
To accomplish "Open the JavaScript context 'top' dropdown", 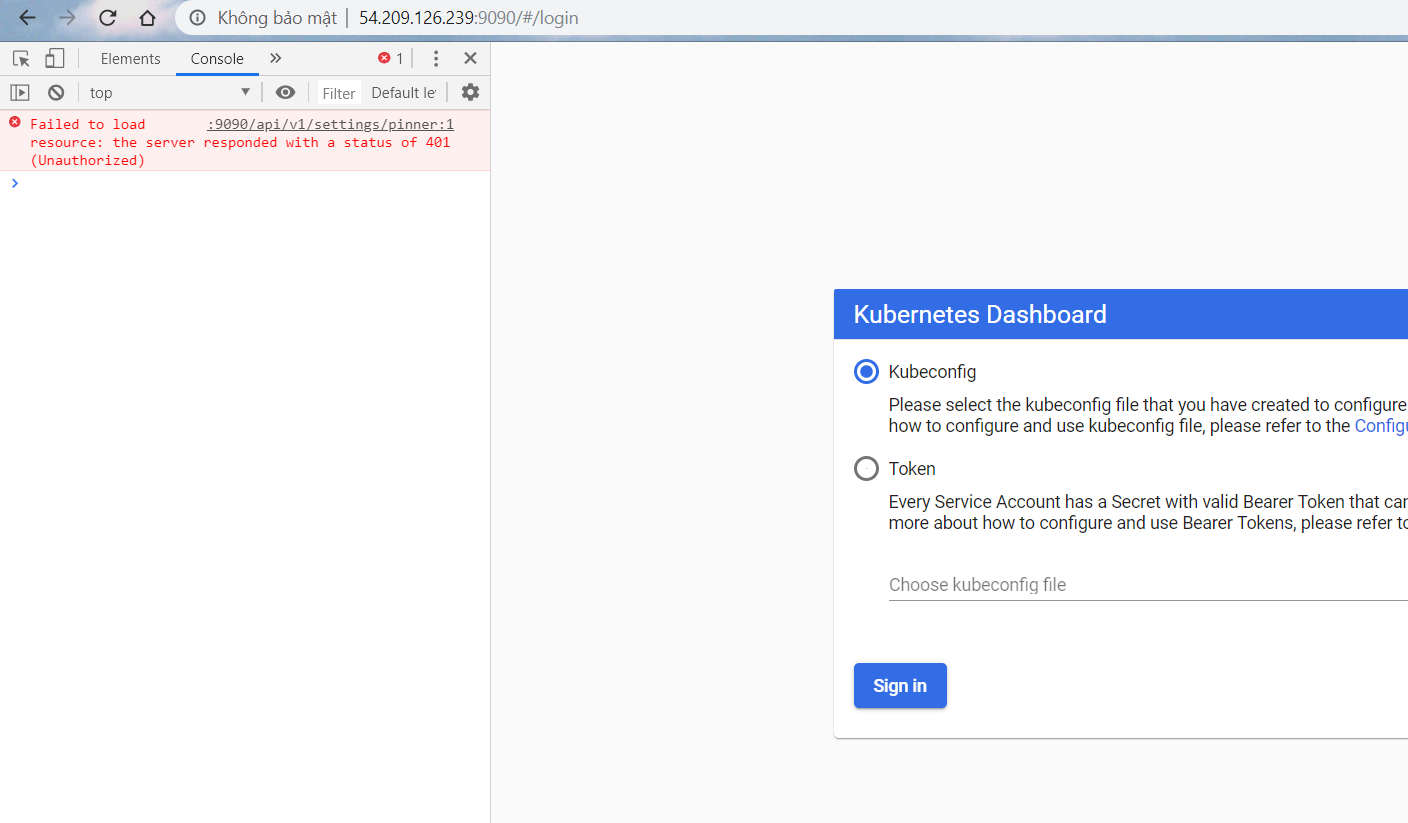I will [169, 92].
